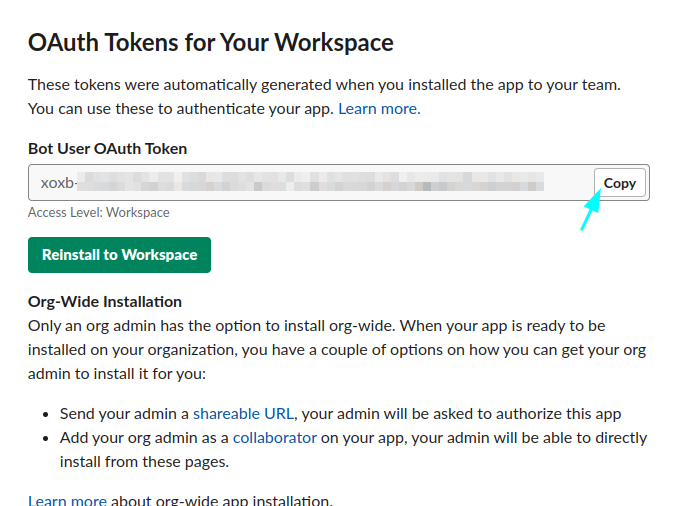Open the collaborator link
The height and width of the screenshot is (506, 677).
point(274,438)
